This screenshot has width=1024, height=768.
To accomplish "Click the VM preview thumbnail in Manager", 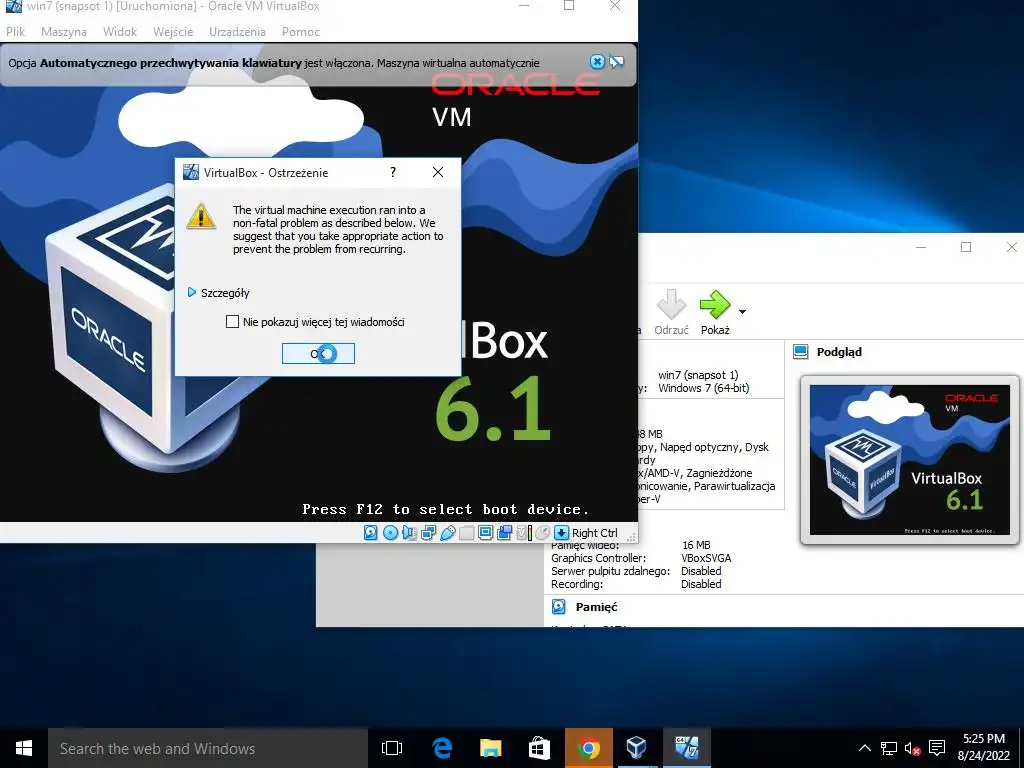I will [910, 460].
